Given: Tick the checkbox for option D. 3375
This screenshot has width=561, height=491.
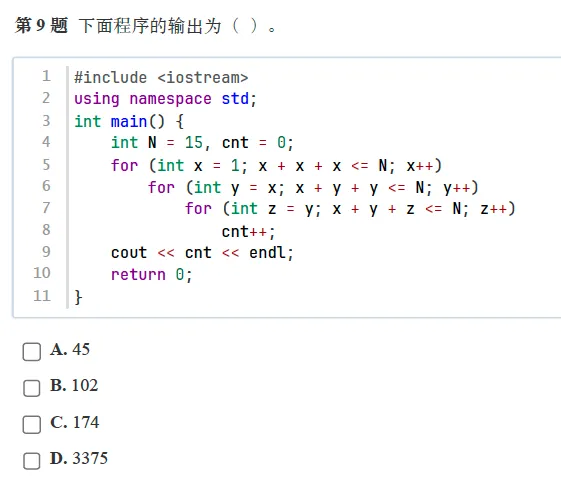Looking at the screenshot, I should 31,461.
